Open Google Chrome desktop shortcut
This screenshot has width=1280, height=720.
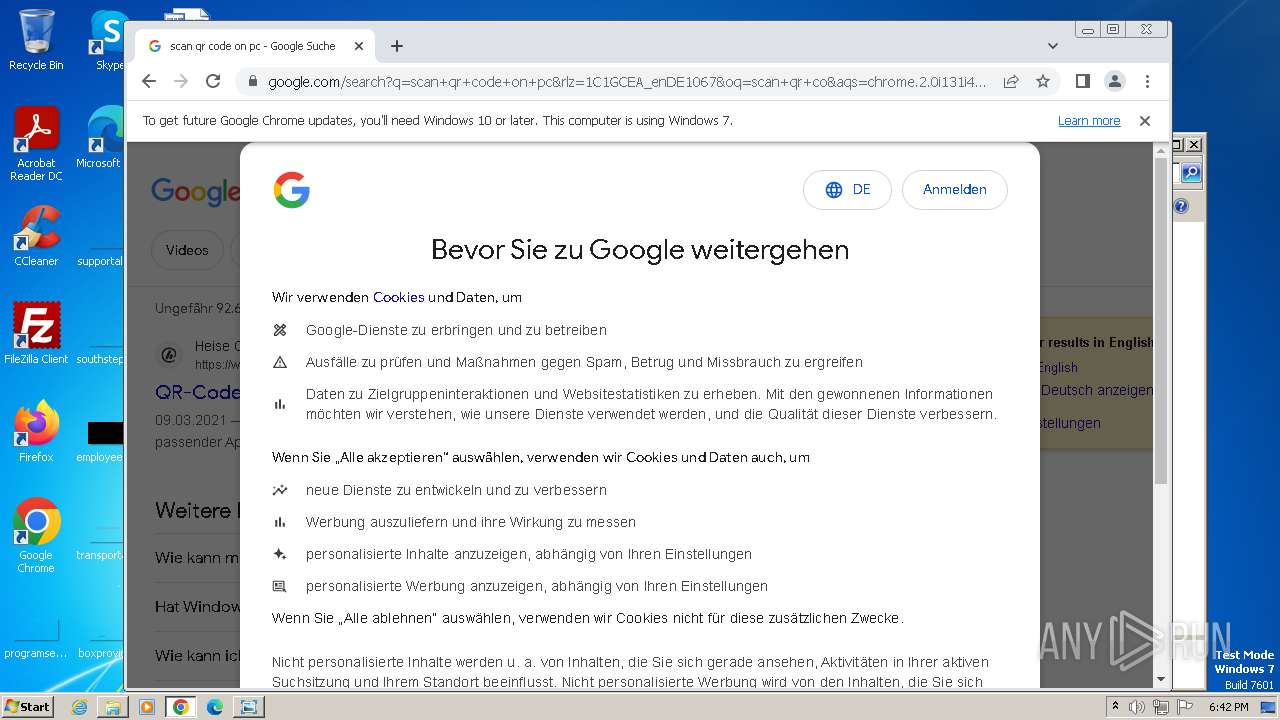(x=36, y=535)
